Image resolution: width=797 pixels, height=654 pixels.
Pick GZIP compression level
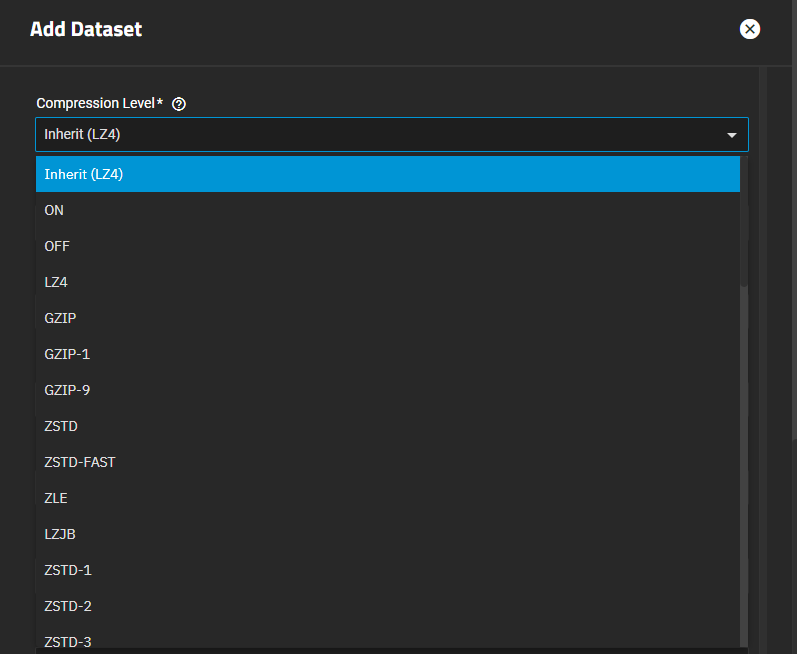click(388, 318)
